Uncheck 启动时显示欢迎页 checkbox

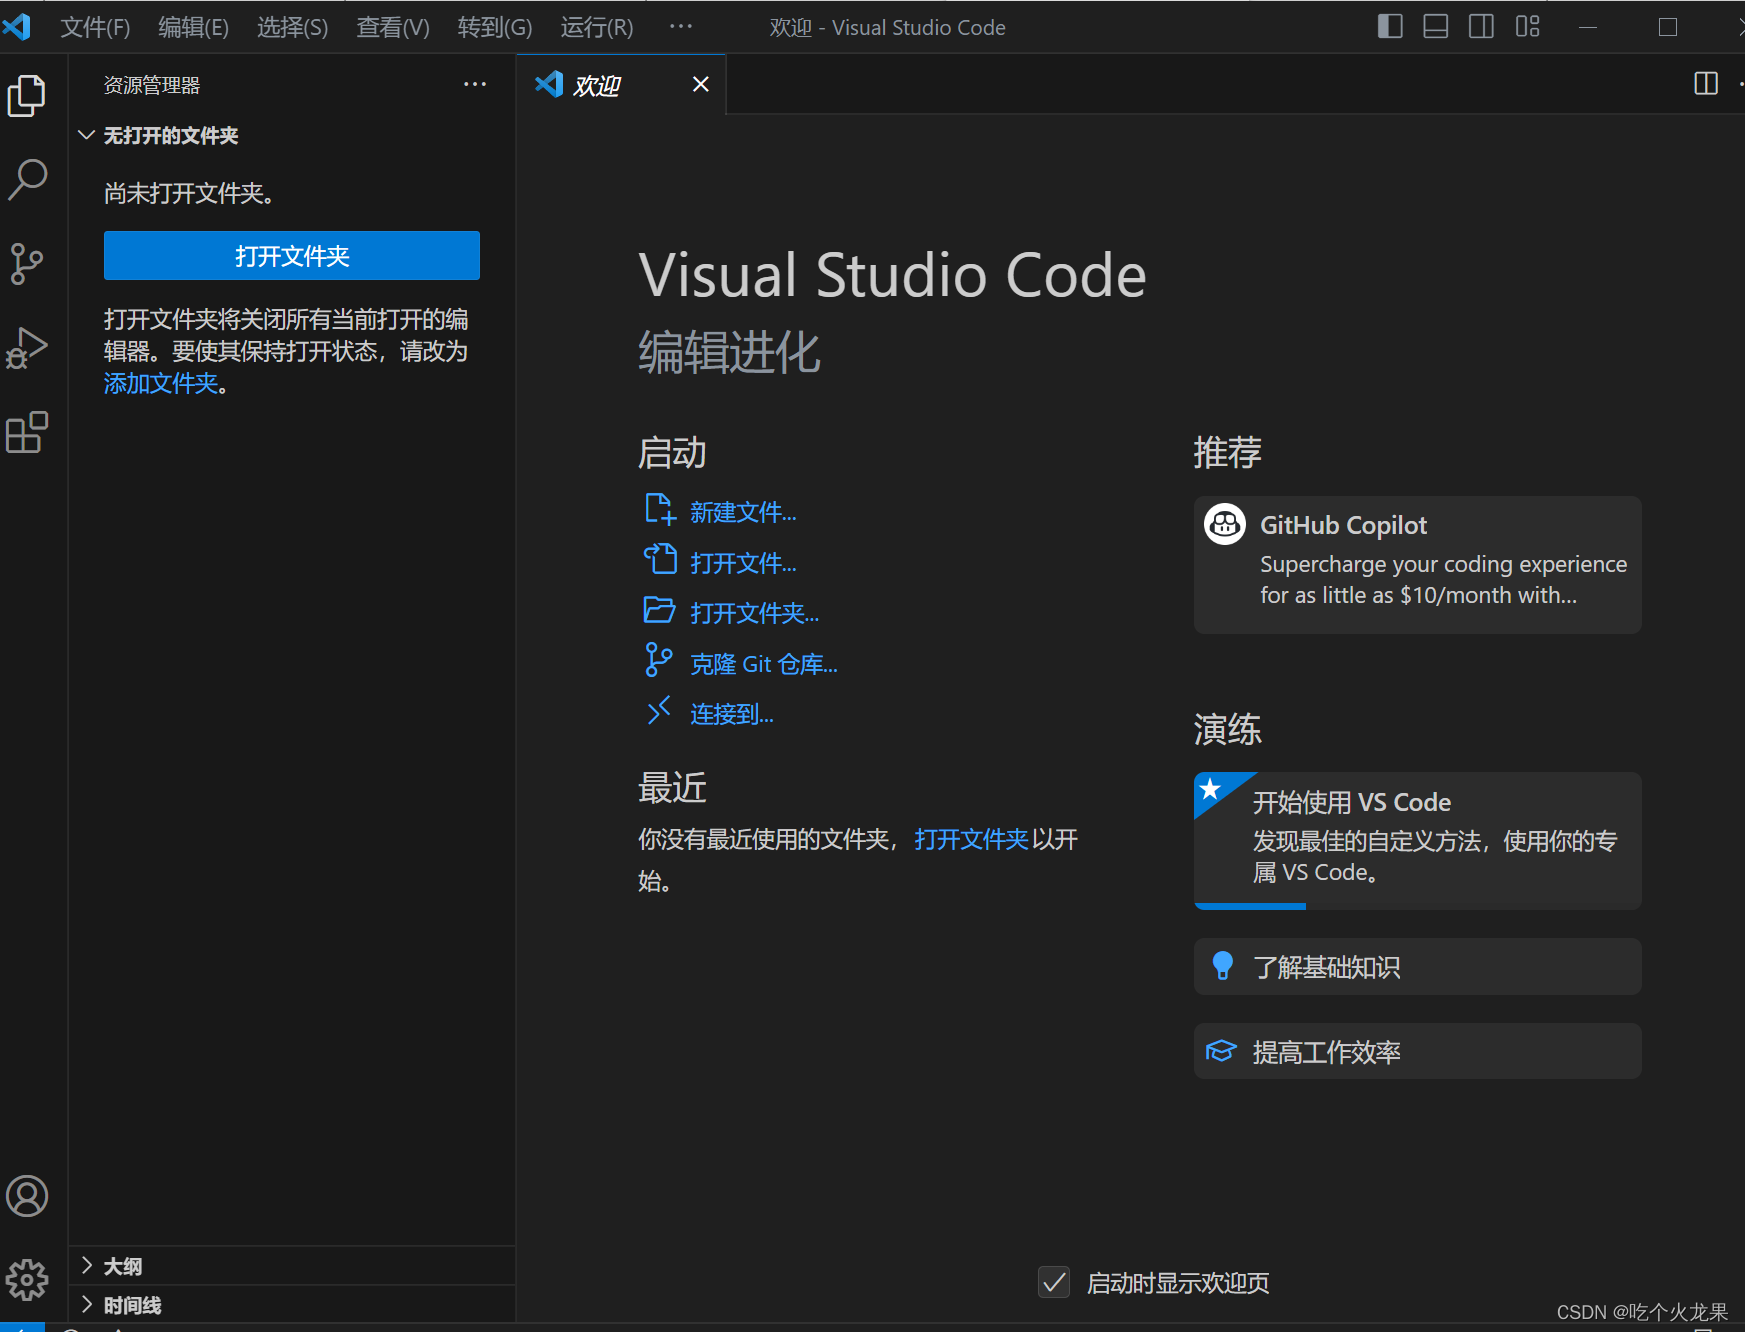tap(1054, 1282)
